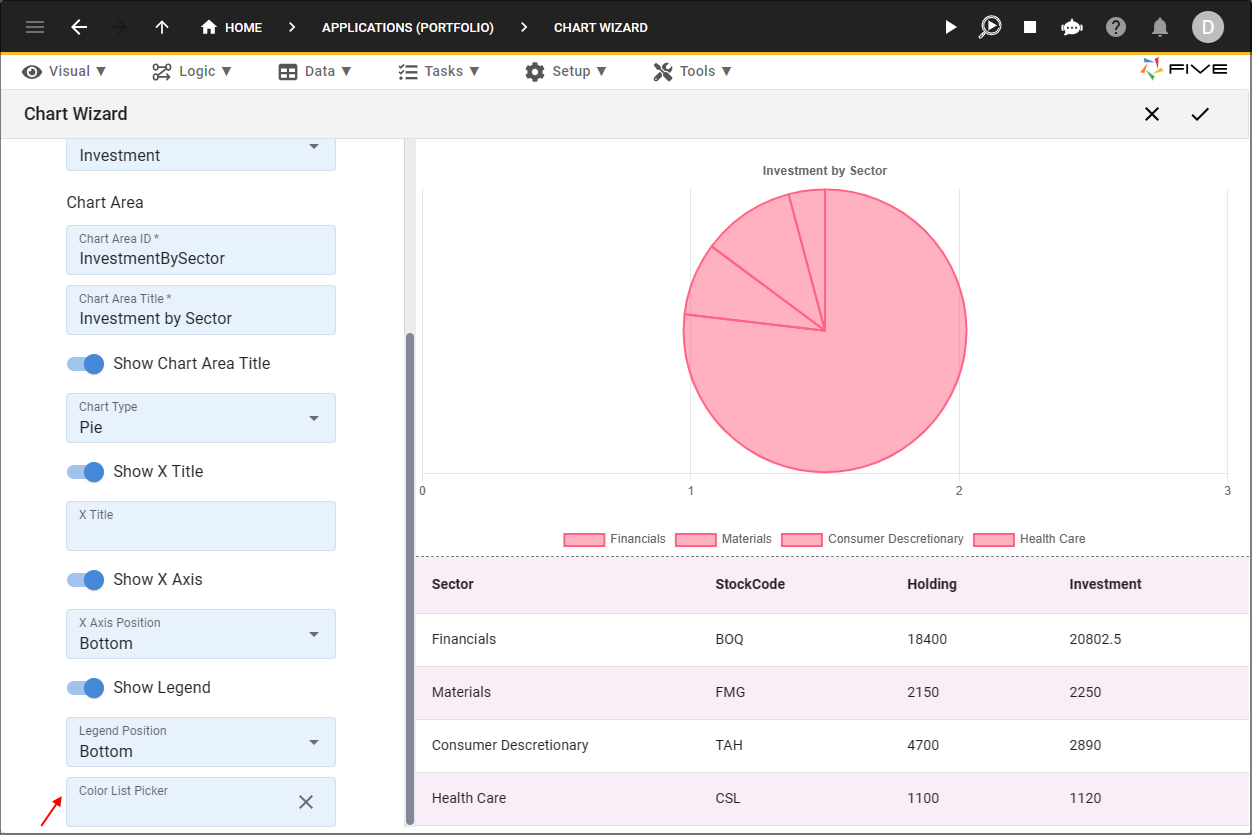Click the StockCode column header
This screenshot has width=1252, height=835.
[x=750, y=584]
